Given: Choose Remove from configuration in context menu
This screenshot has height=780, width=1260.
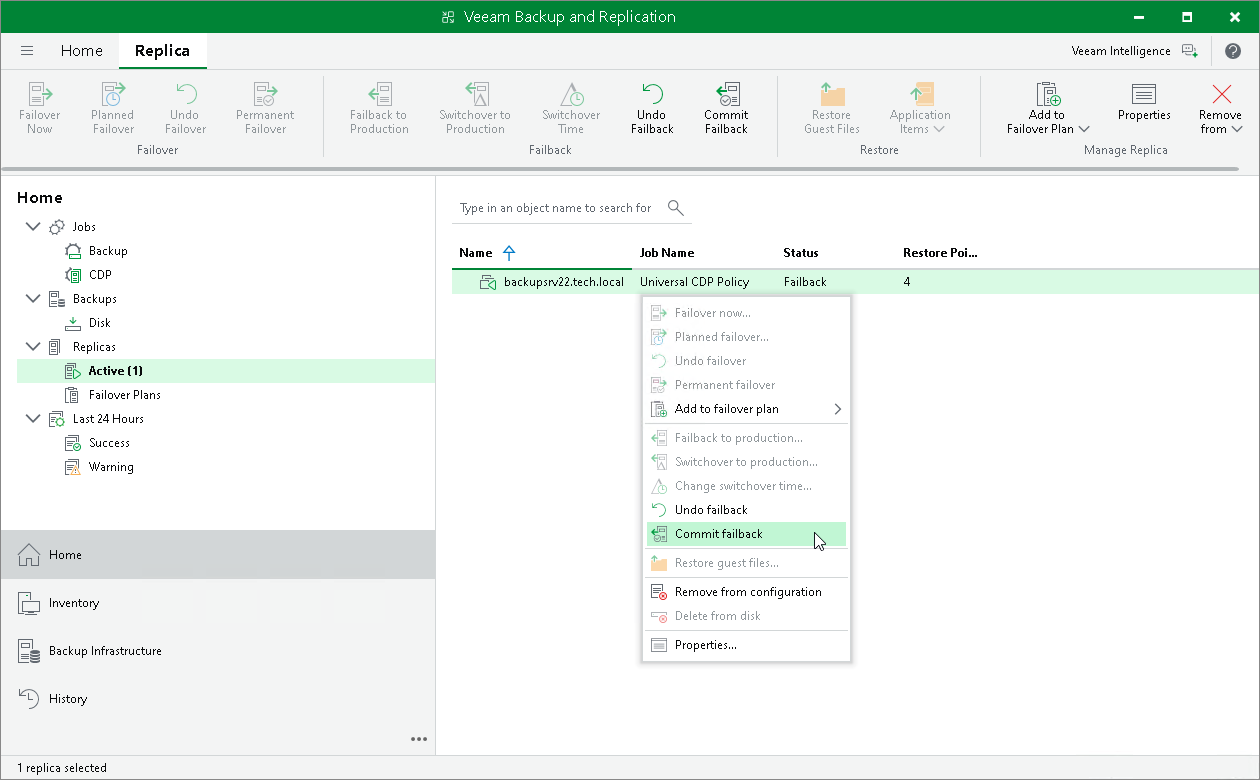Looking at the screenshot, I should (747, 592).
